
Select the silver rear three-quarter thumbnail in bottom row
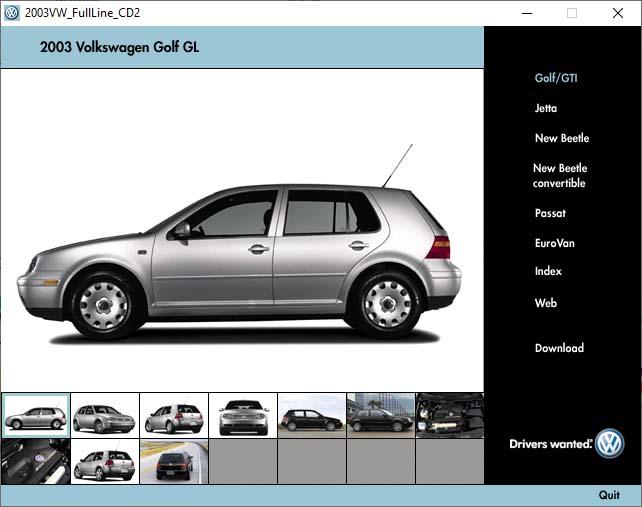[x=105, y=462]
